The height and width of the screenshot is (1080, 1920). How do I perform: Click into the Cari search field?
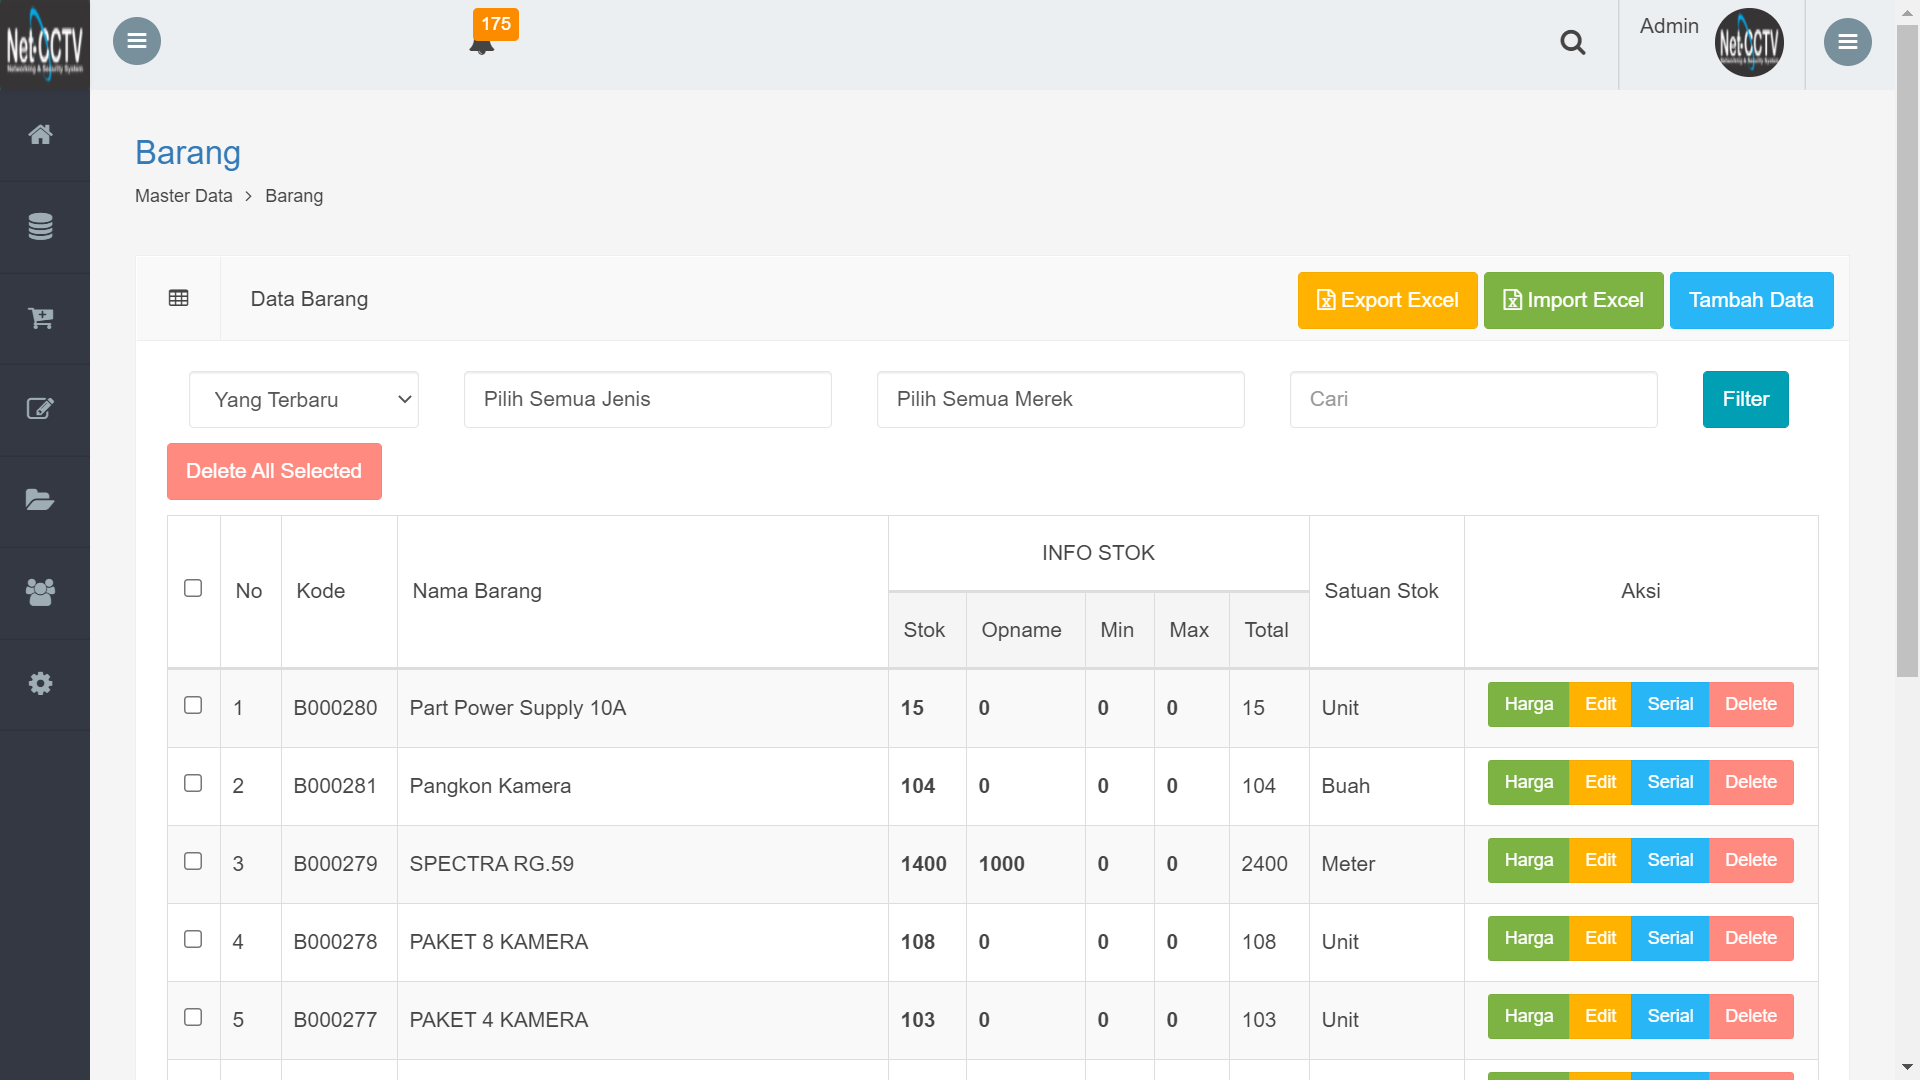pyautogui.click(x=1473, y=399)
